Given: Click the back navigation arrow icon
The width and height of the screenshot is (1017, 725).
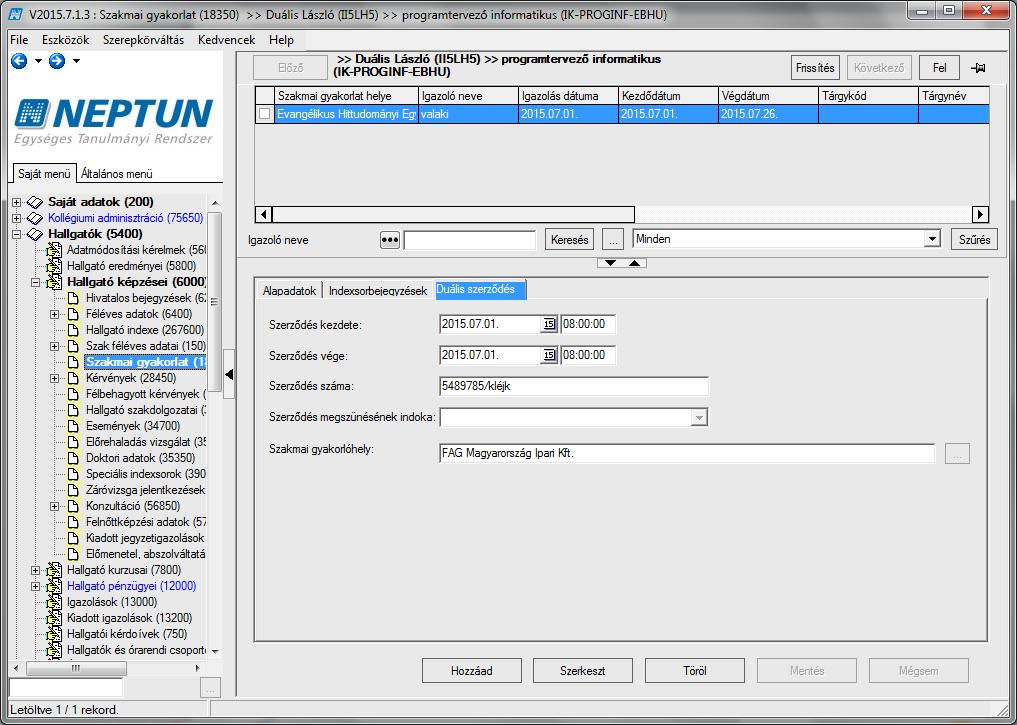Looking at the screenshot, I should click(19, 61).
